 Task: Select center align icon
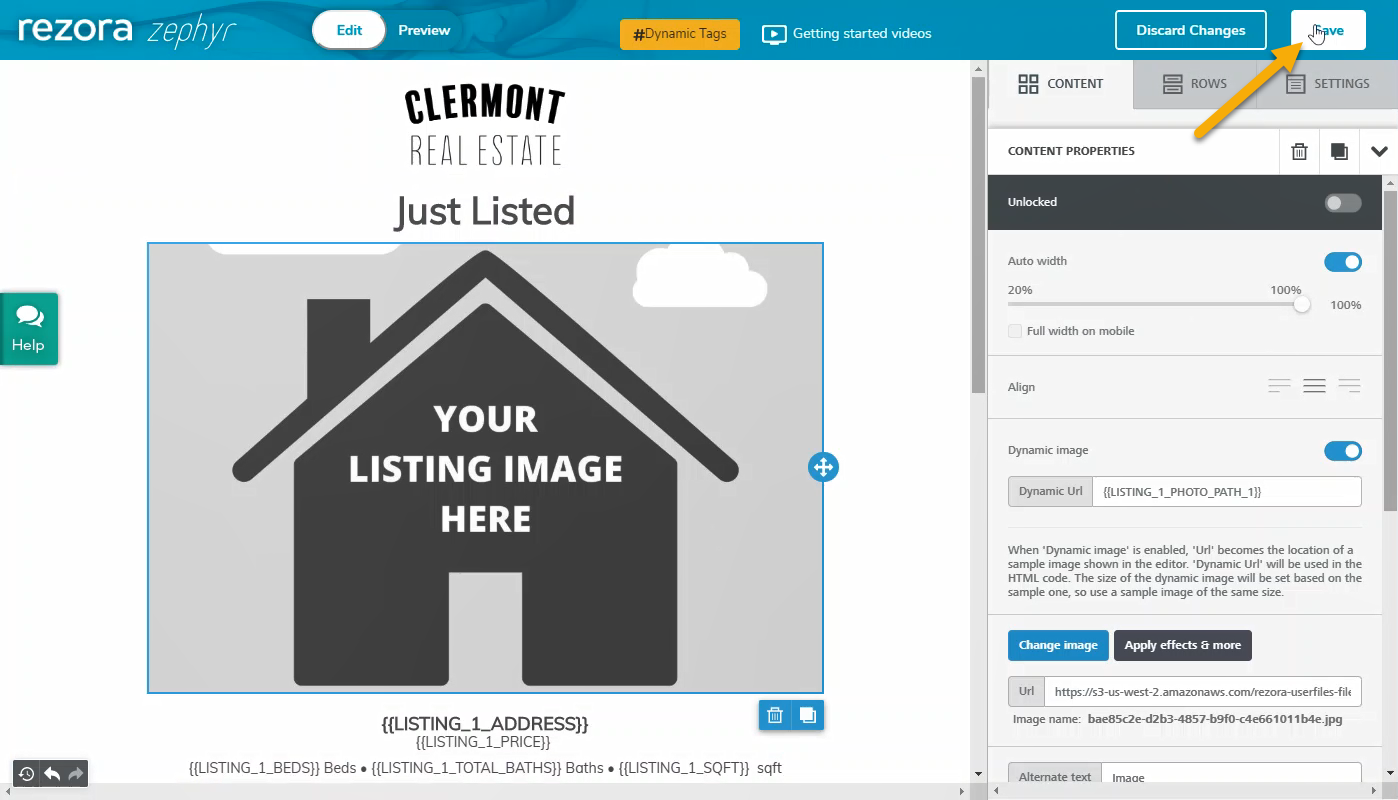point(1314,387)
